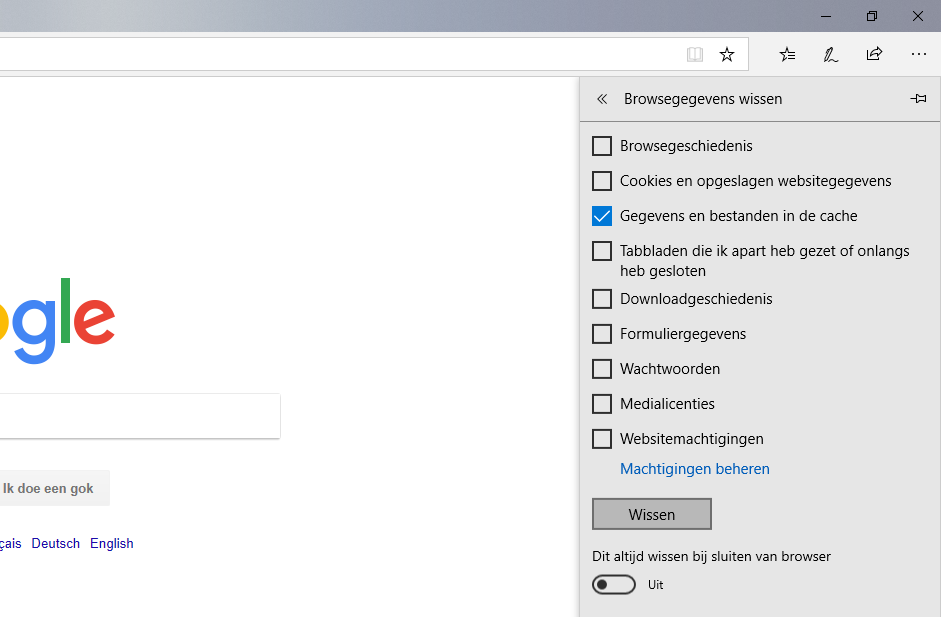
Task: Check Tabbladen die ik apart heb gezet
Action: click(602, 251)
